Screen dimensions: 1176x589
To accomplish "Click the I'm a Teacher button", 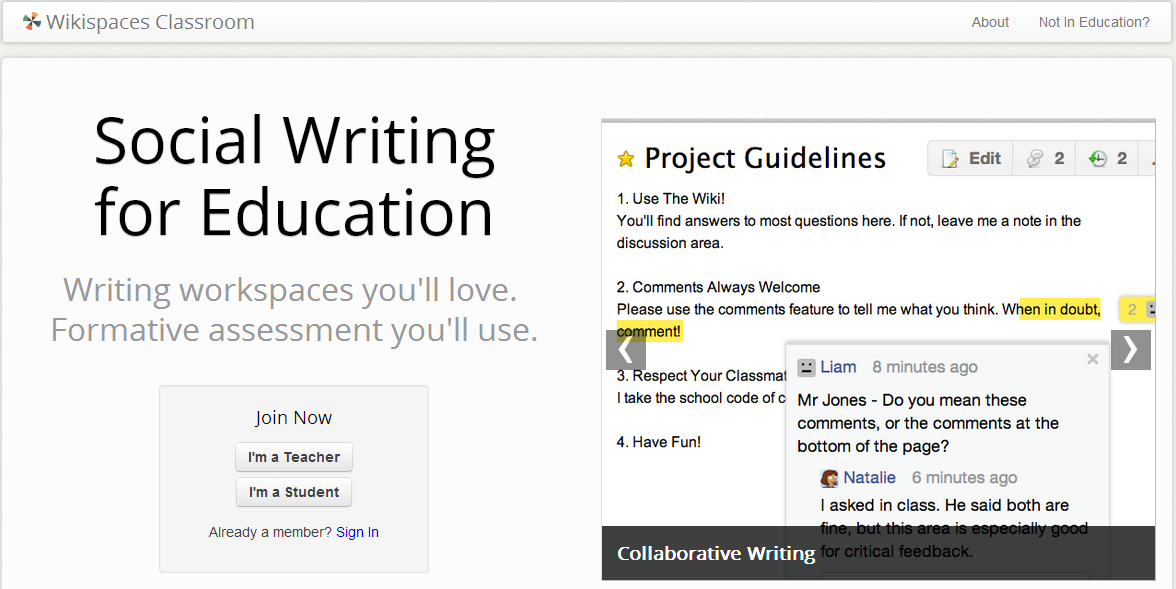I will [294, 457].
